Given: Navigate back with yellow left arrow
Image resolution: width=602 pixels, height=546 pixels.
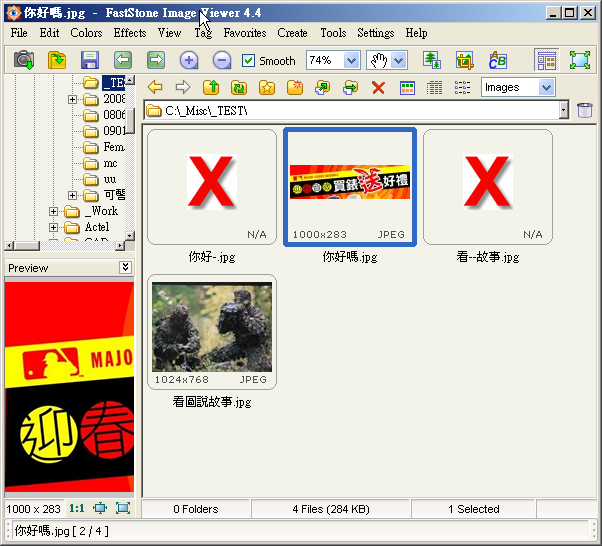Looking at the screenshot, I should click(155, 87).
